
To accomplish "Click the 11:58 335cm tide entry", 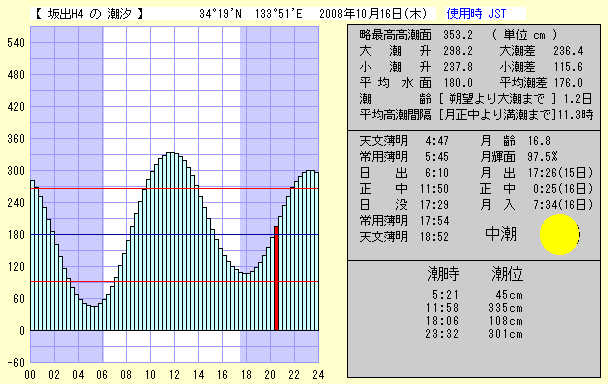I will point(474,308).
